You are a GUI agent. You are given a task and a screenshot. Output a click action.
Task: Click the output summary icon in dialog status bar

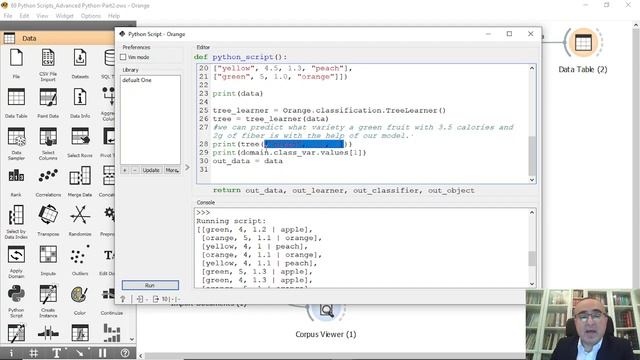pyautogui.click(x=156, y=299)
